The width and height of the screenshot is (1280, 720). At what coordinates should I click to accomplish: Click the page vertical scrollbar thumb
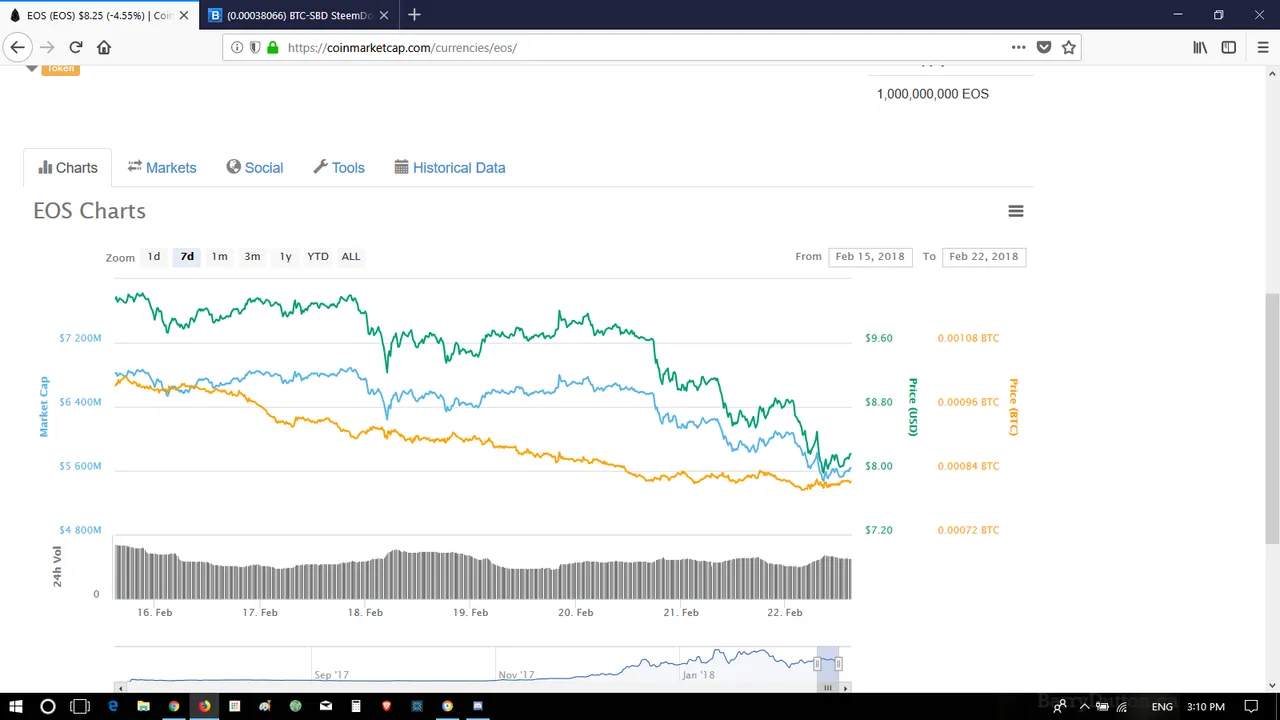pos(1272,419)
